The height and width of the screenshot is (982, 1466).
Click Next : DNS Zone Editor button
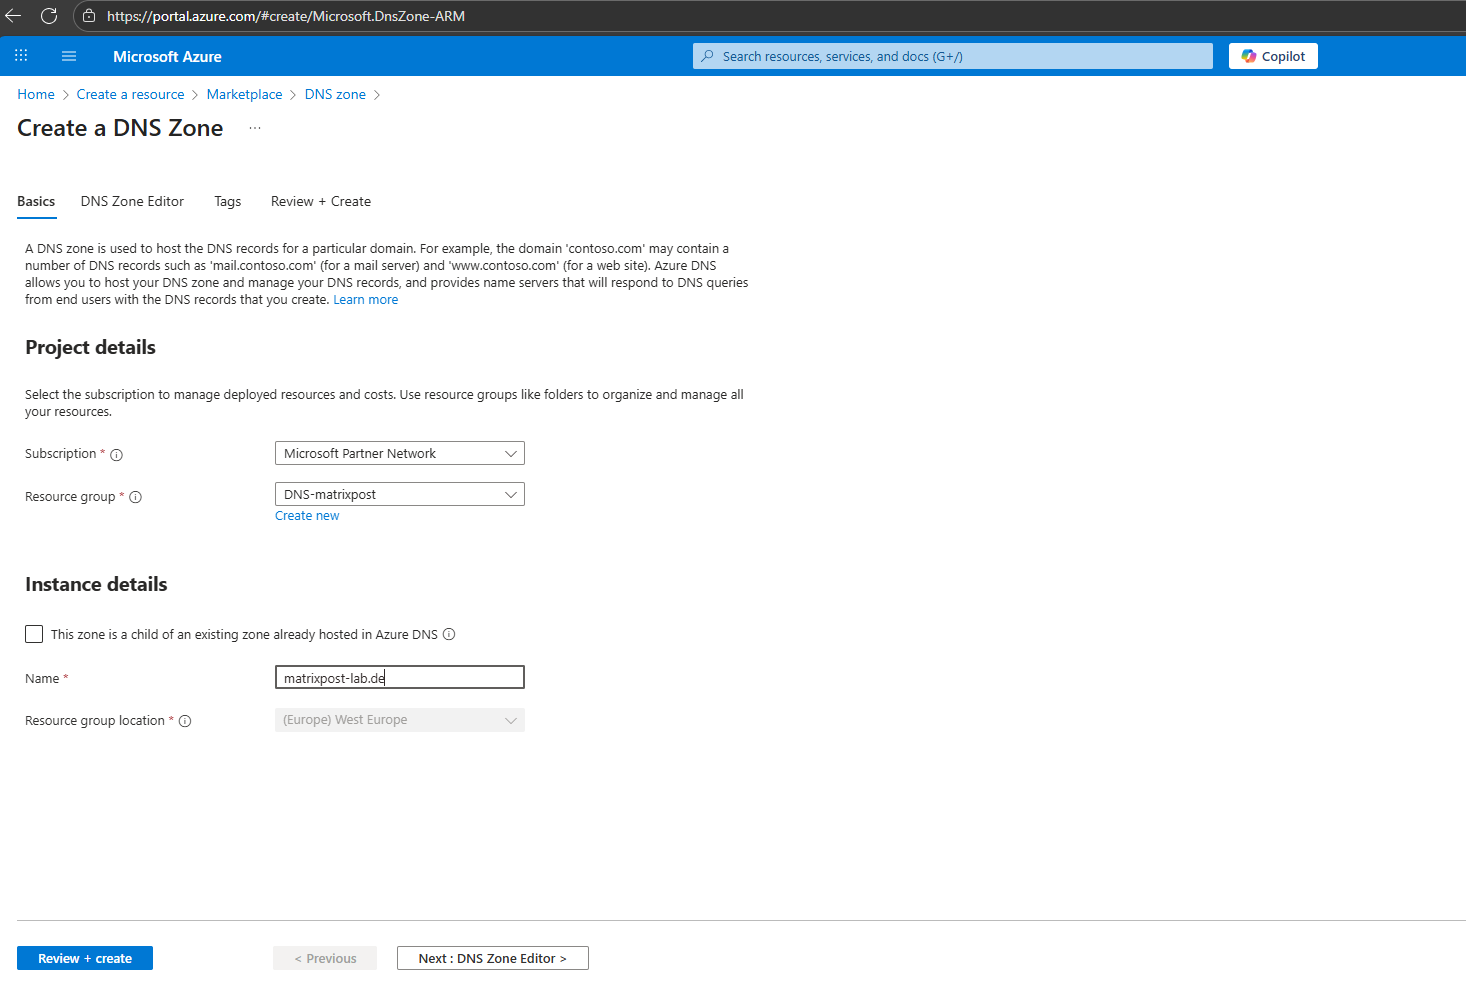pos(492,958)
